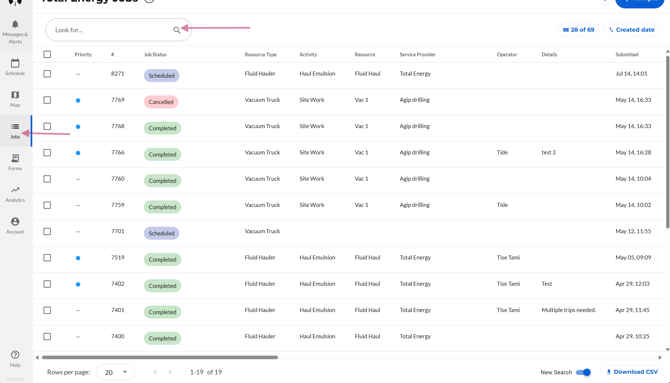The height and width of the screenshot is (383, 670).
Task: Click Completed status badge of job 7768
Action: tap(162, 128)
